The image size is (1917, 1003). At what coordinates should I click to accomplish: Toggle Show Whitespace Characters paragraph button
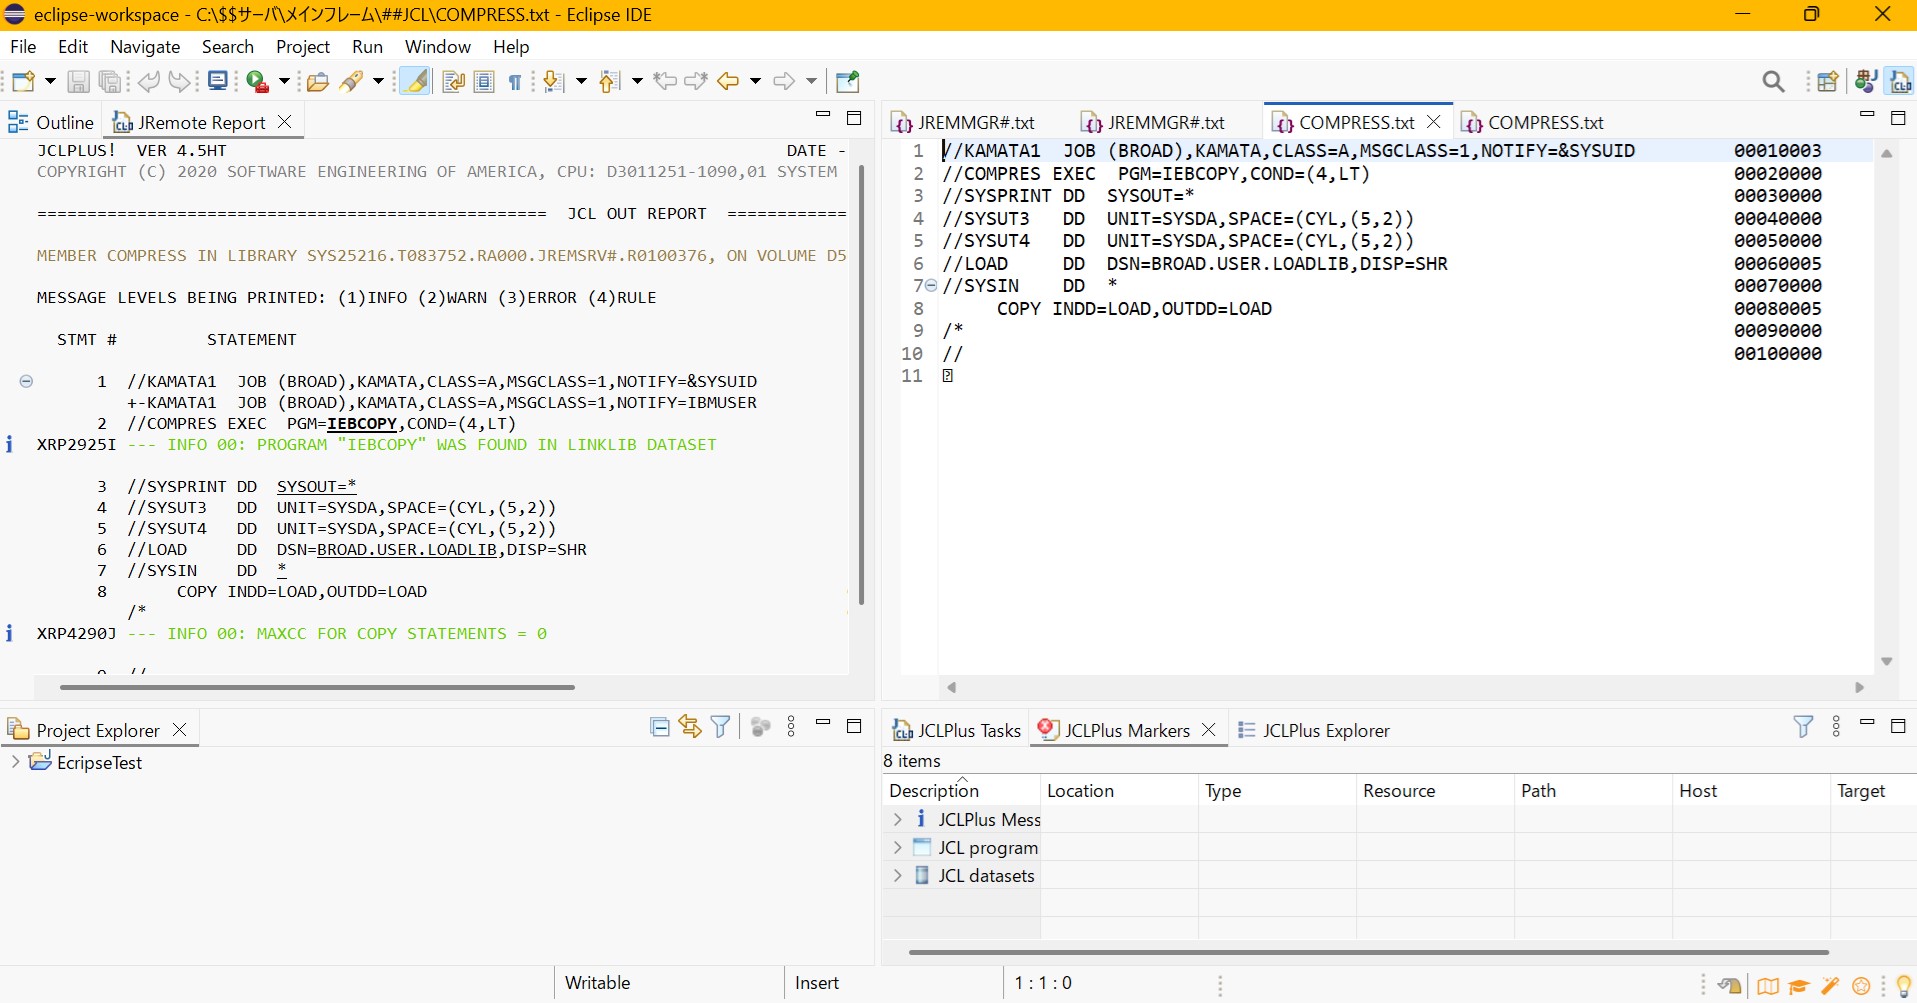[515, 82]
